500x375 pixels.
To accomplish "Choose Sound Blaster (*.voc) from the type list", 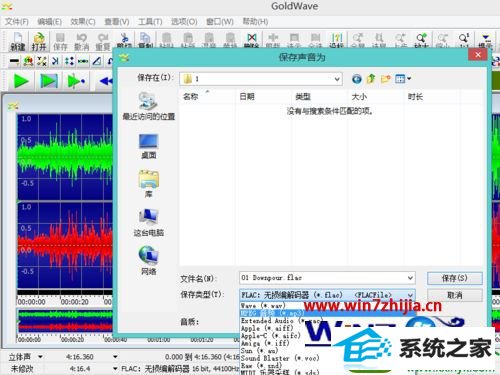I will pos(280,358).
